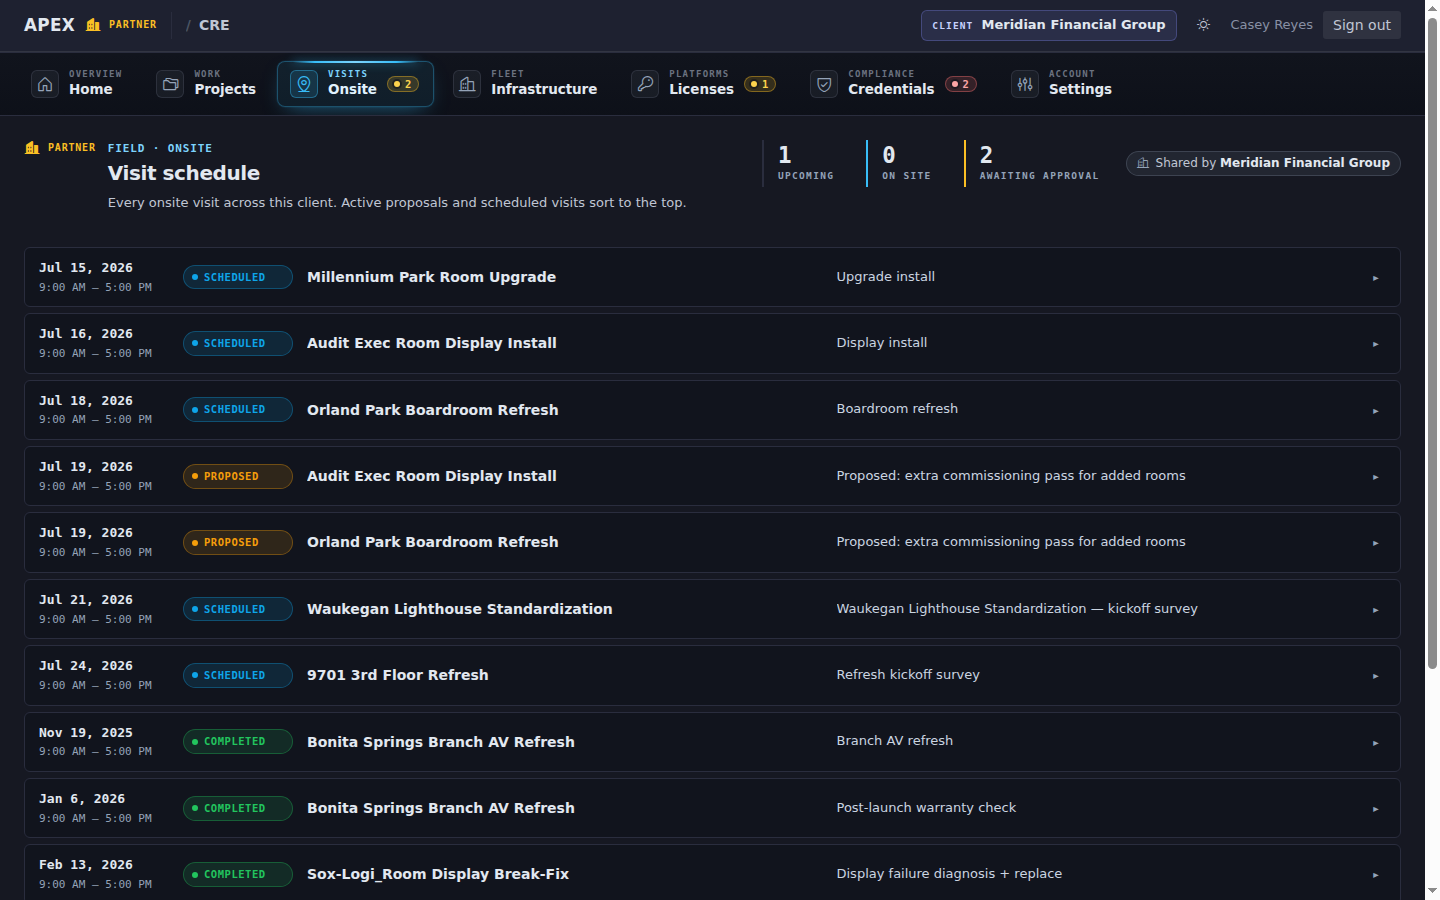
Task: Expand the 9701 3rd Floor Refresh row arrow
Action: coord(1376,676)
